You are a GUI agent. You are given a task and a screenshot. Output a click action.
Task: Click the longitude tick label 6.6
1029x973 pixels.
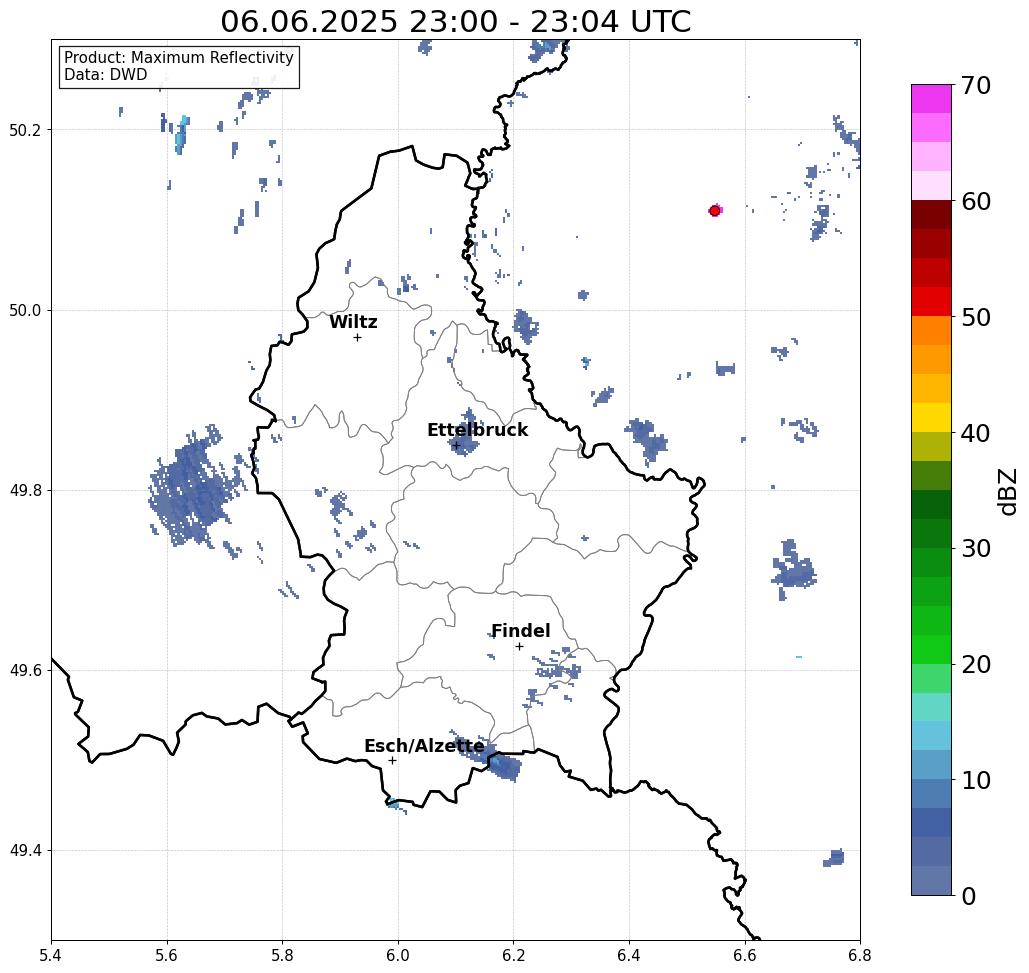744,955
